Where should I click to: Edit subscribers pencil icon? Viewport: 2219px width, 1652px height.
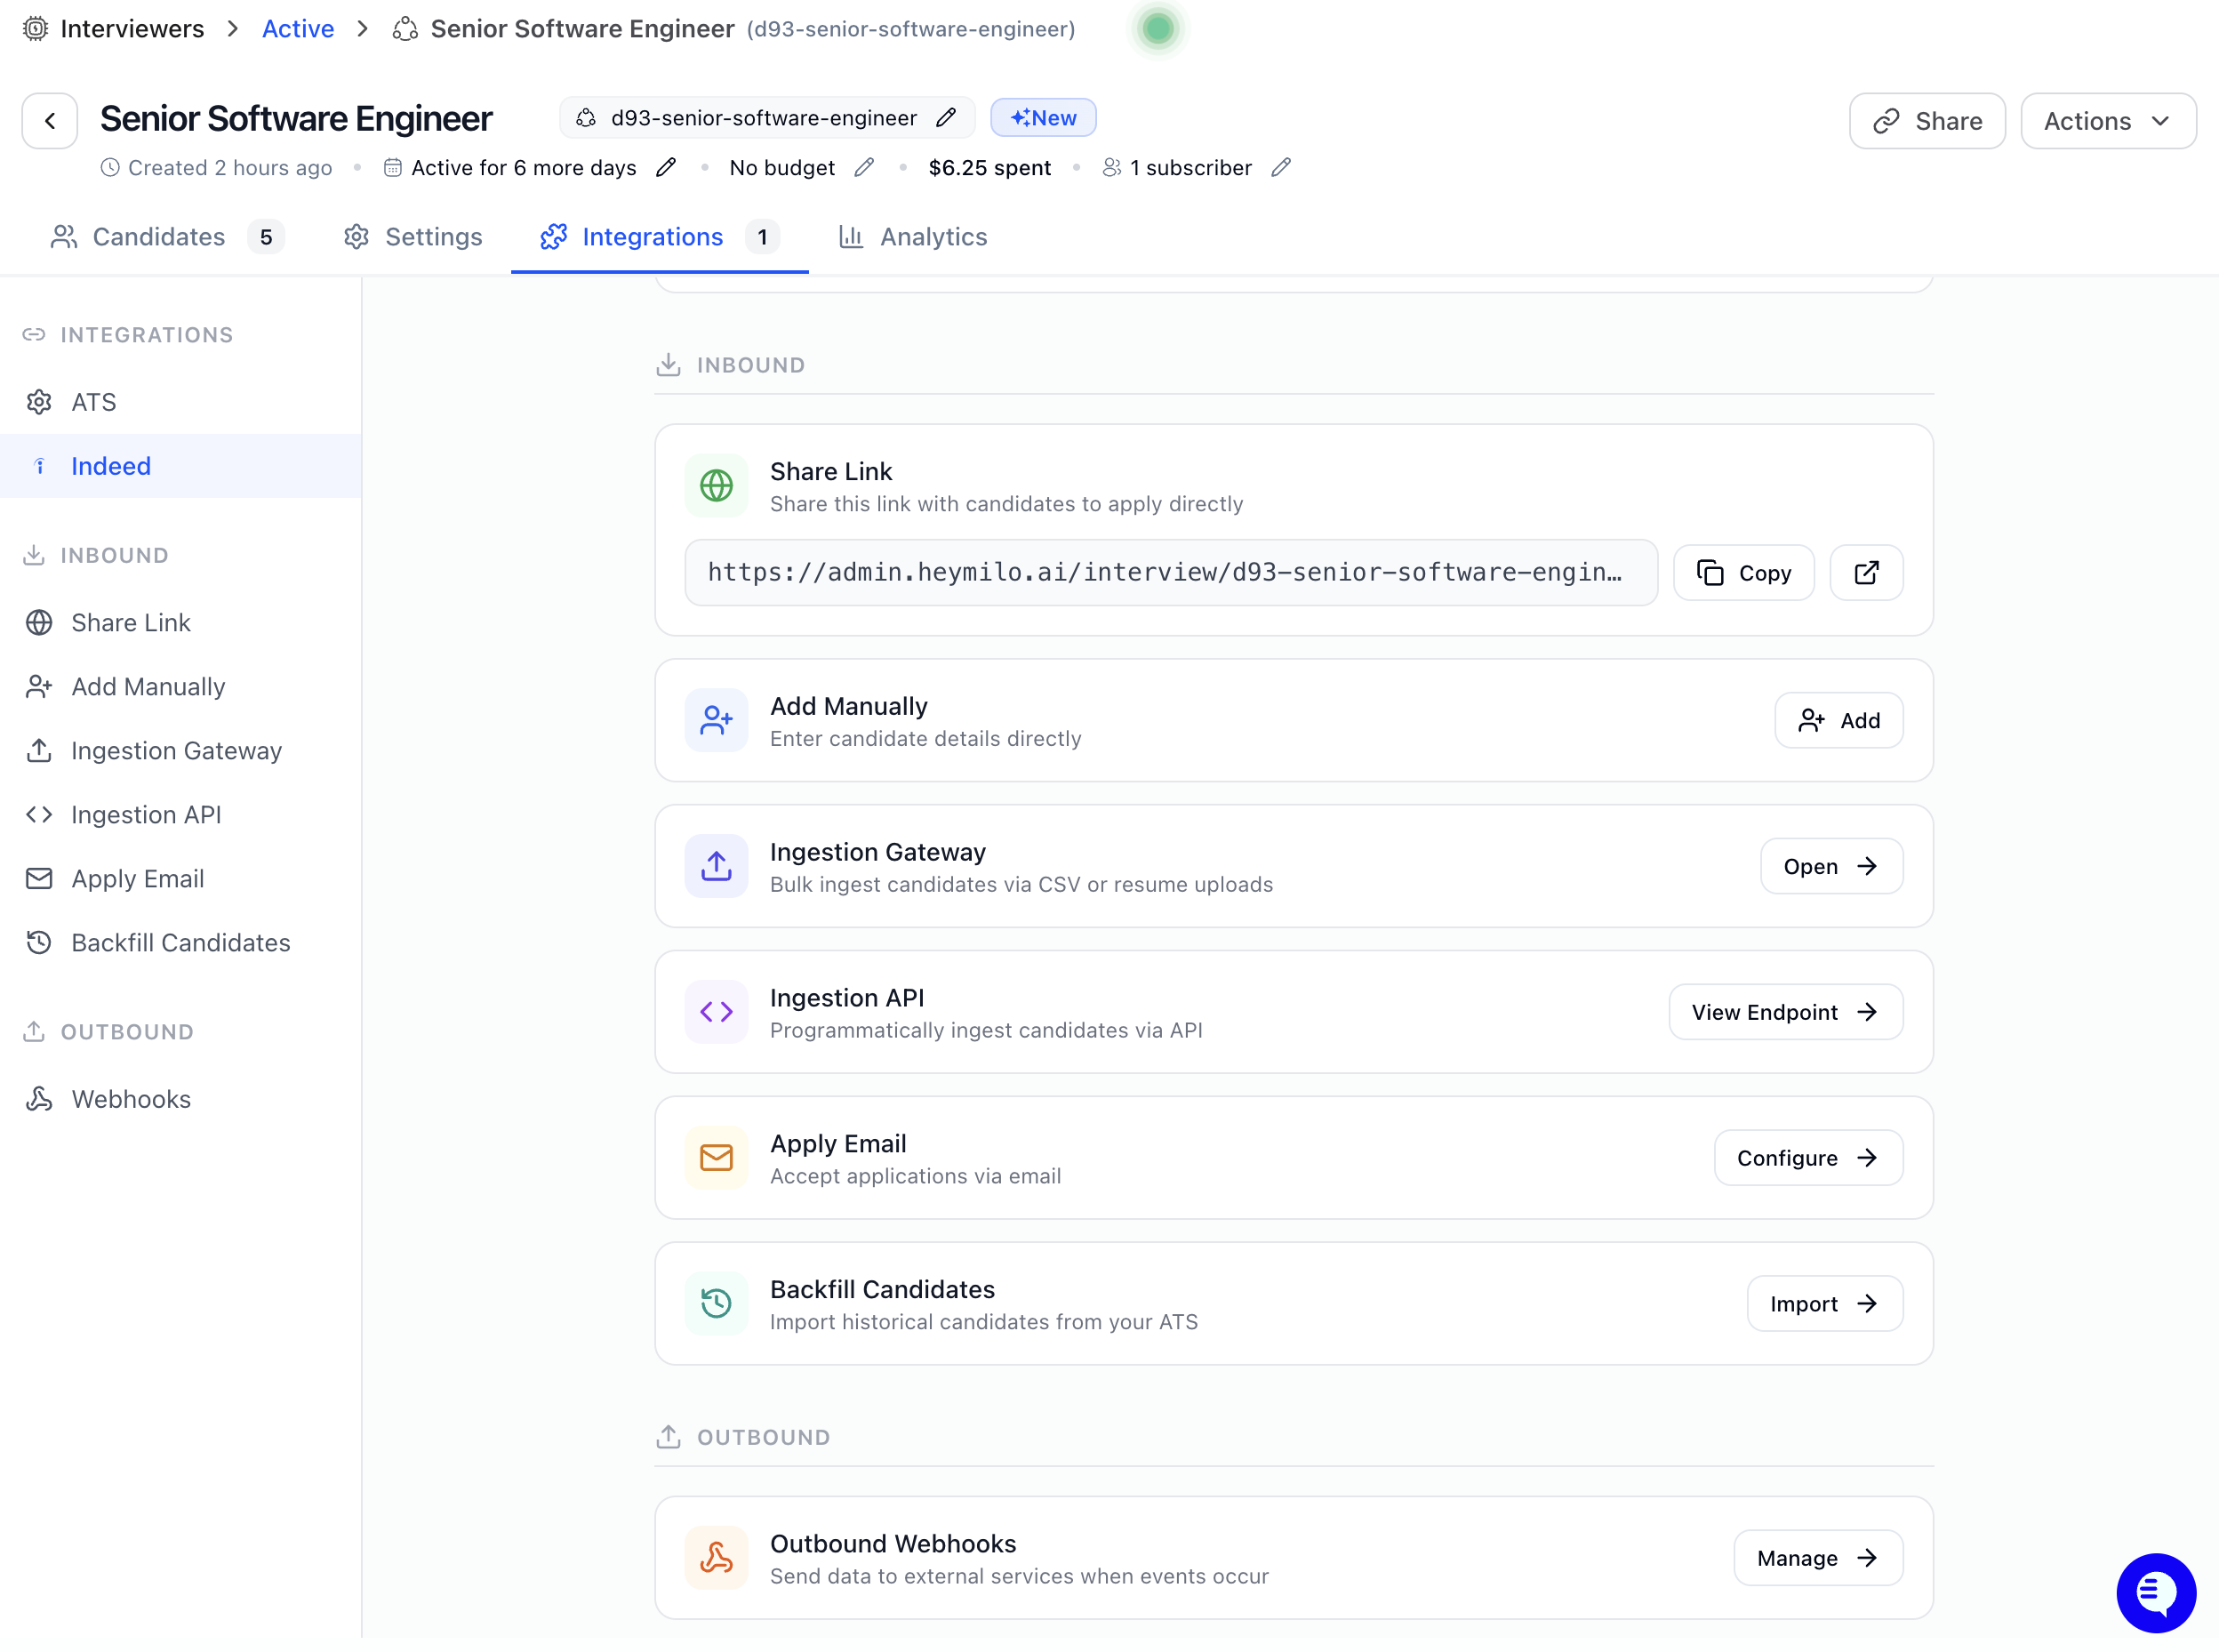pos(1280,168)
